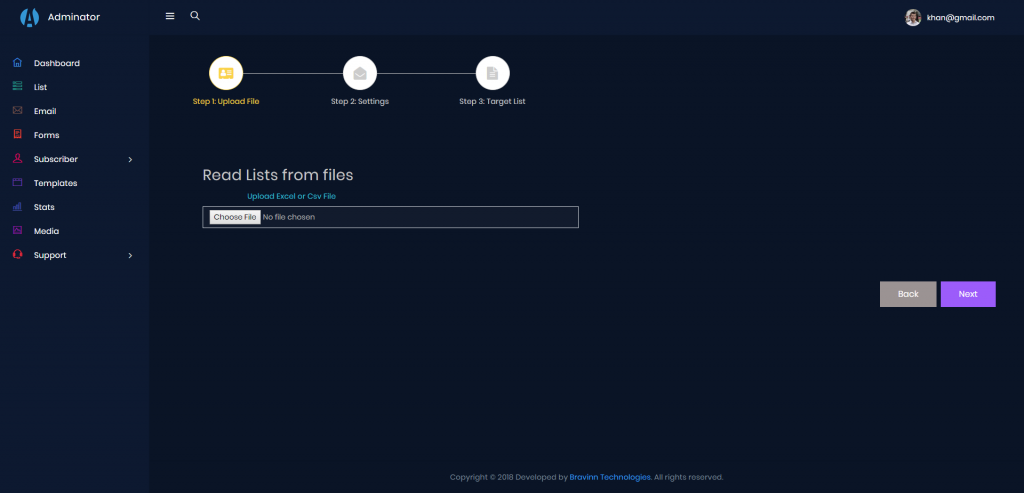The height and width of the screenshot is (493, 1024).
Task: Go to Templates in the sidebar
Action: tap(55, 183)
